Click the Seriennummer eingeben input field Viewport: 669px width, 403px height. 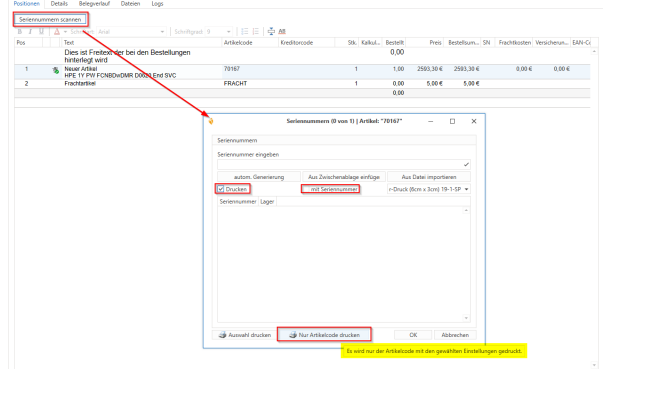(x=338, y=164)
